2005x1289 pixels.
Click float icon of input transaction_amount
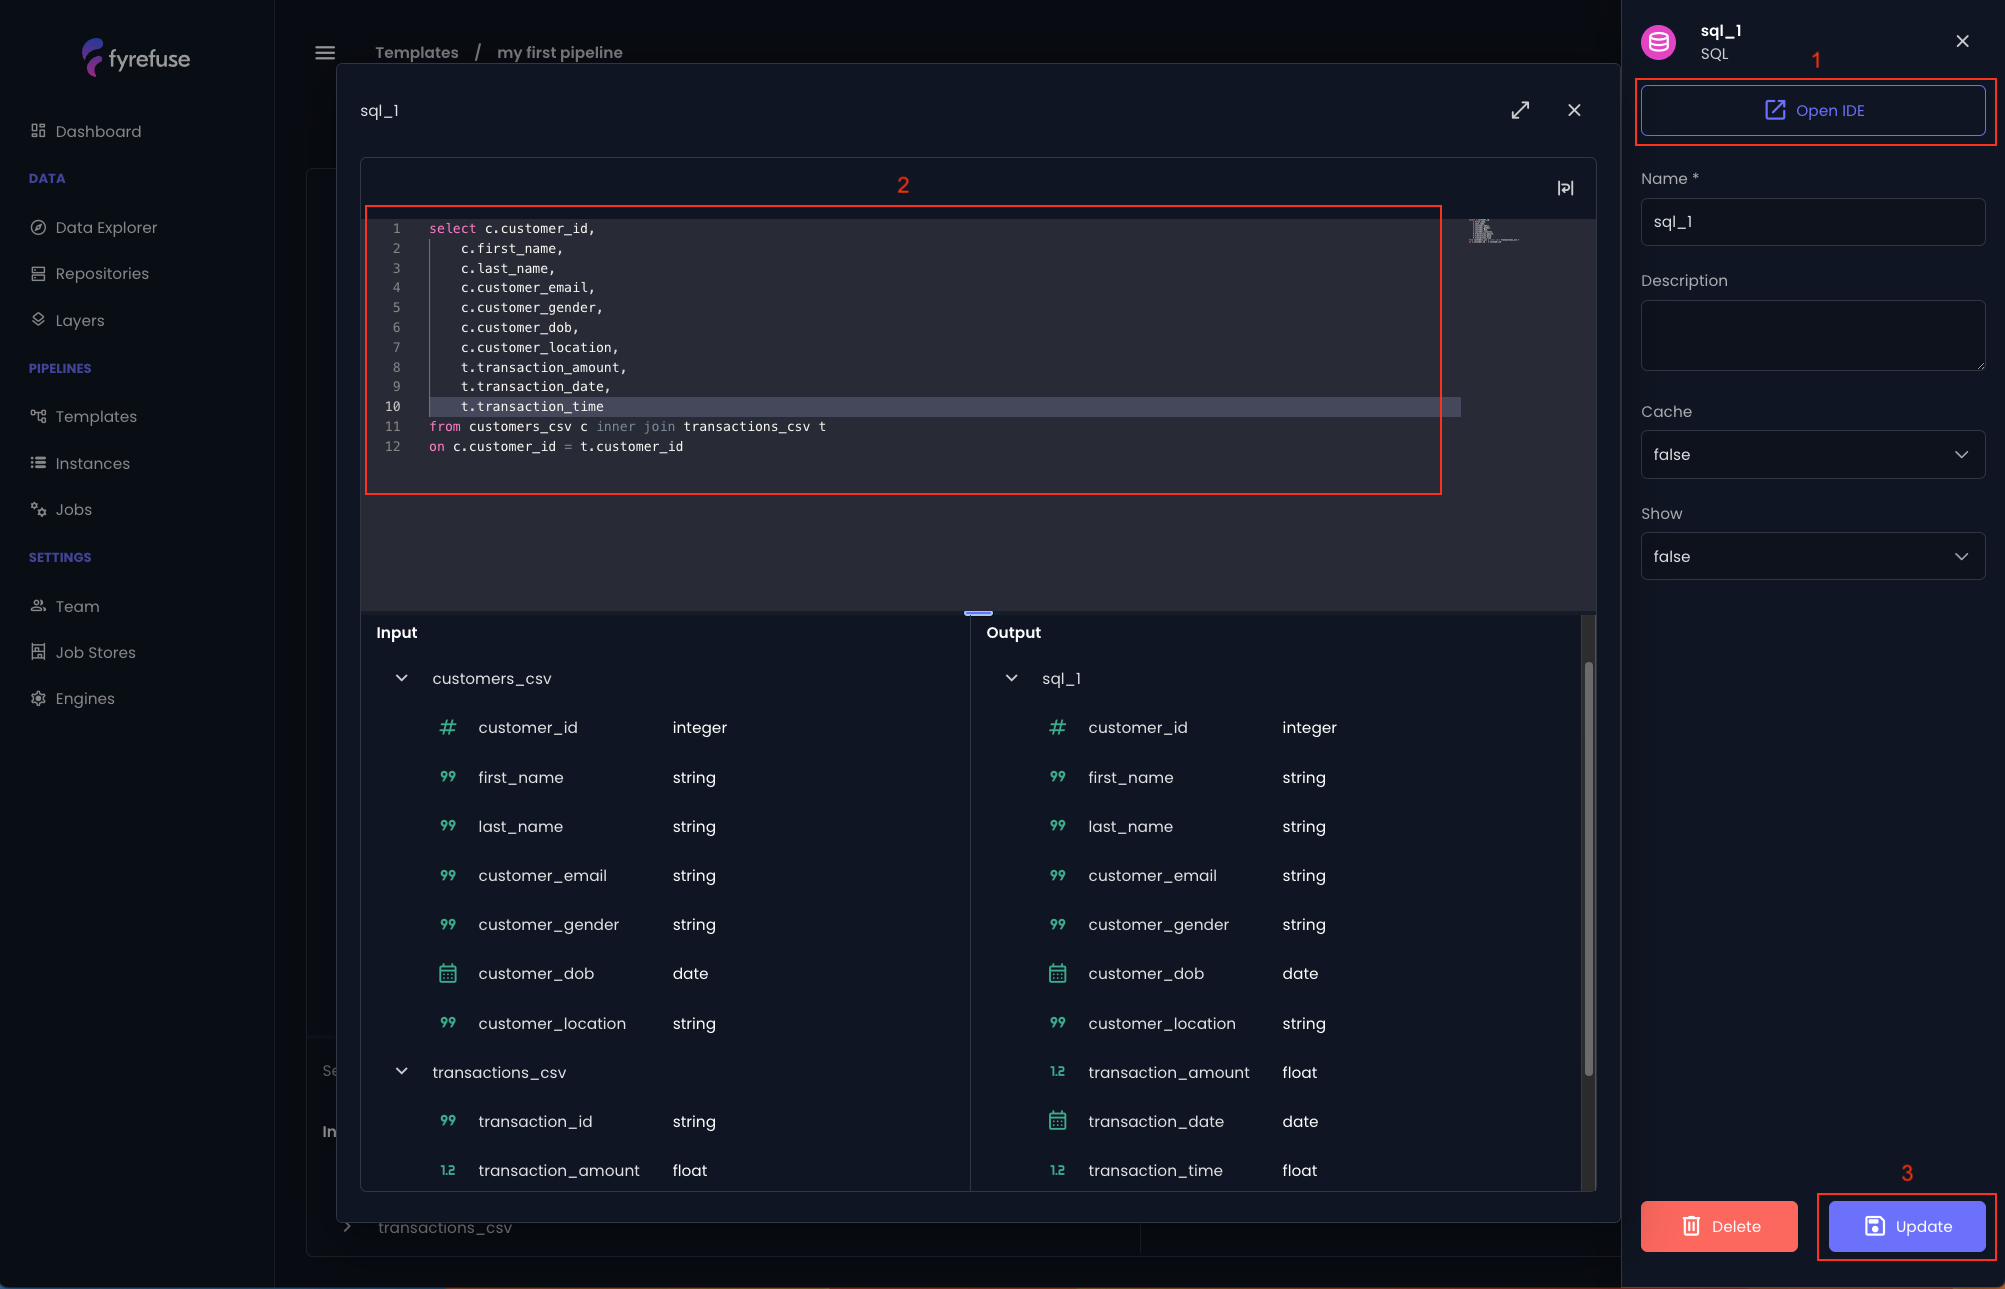[448, 1170]
